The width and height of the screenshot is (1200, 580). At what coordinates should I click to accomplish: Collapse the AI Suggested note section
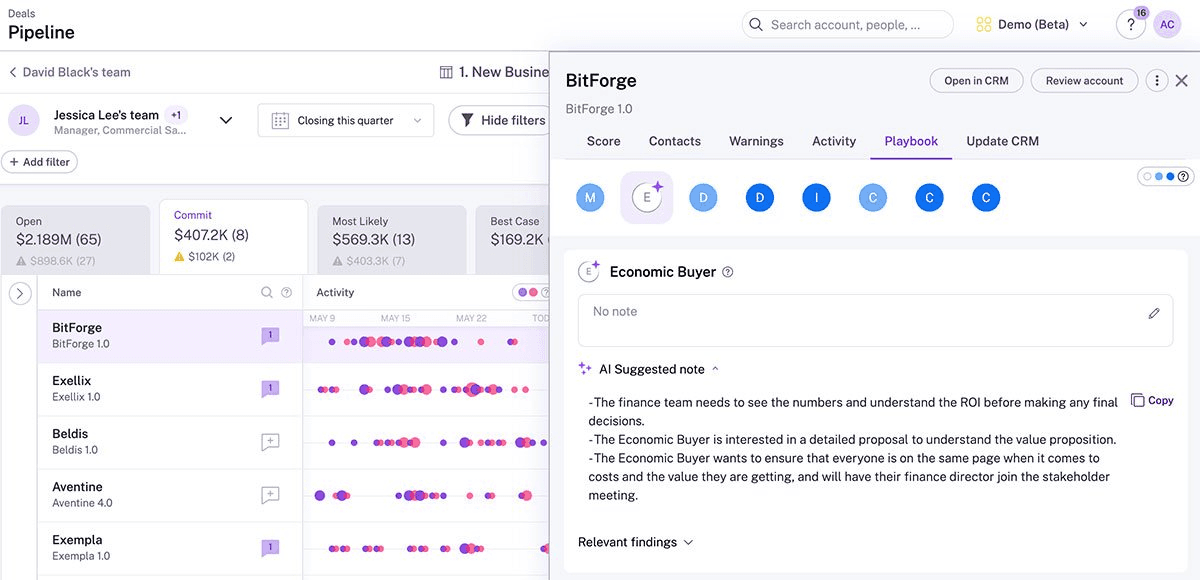point(715,369)
